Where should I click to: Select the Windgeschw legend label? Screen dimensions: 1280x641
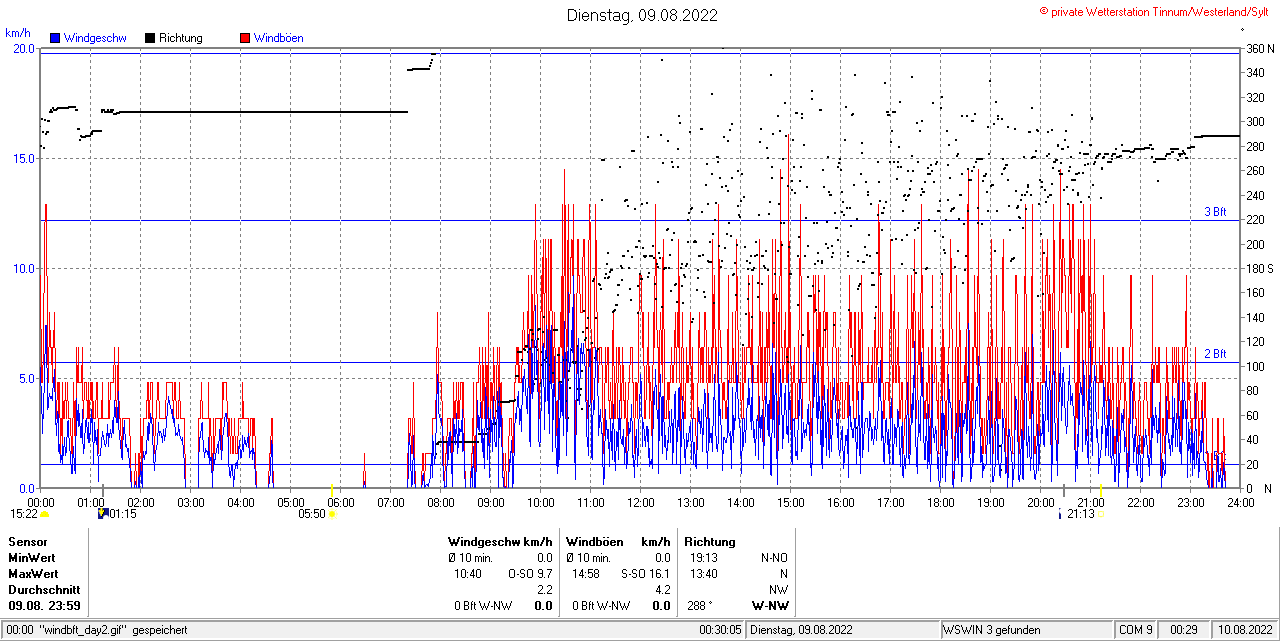coord(95,38)
